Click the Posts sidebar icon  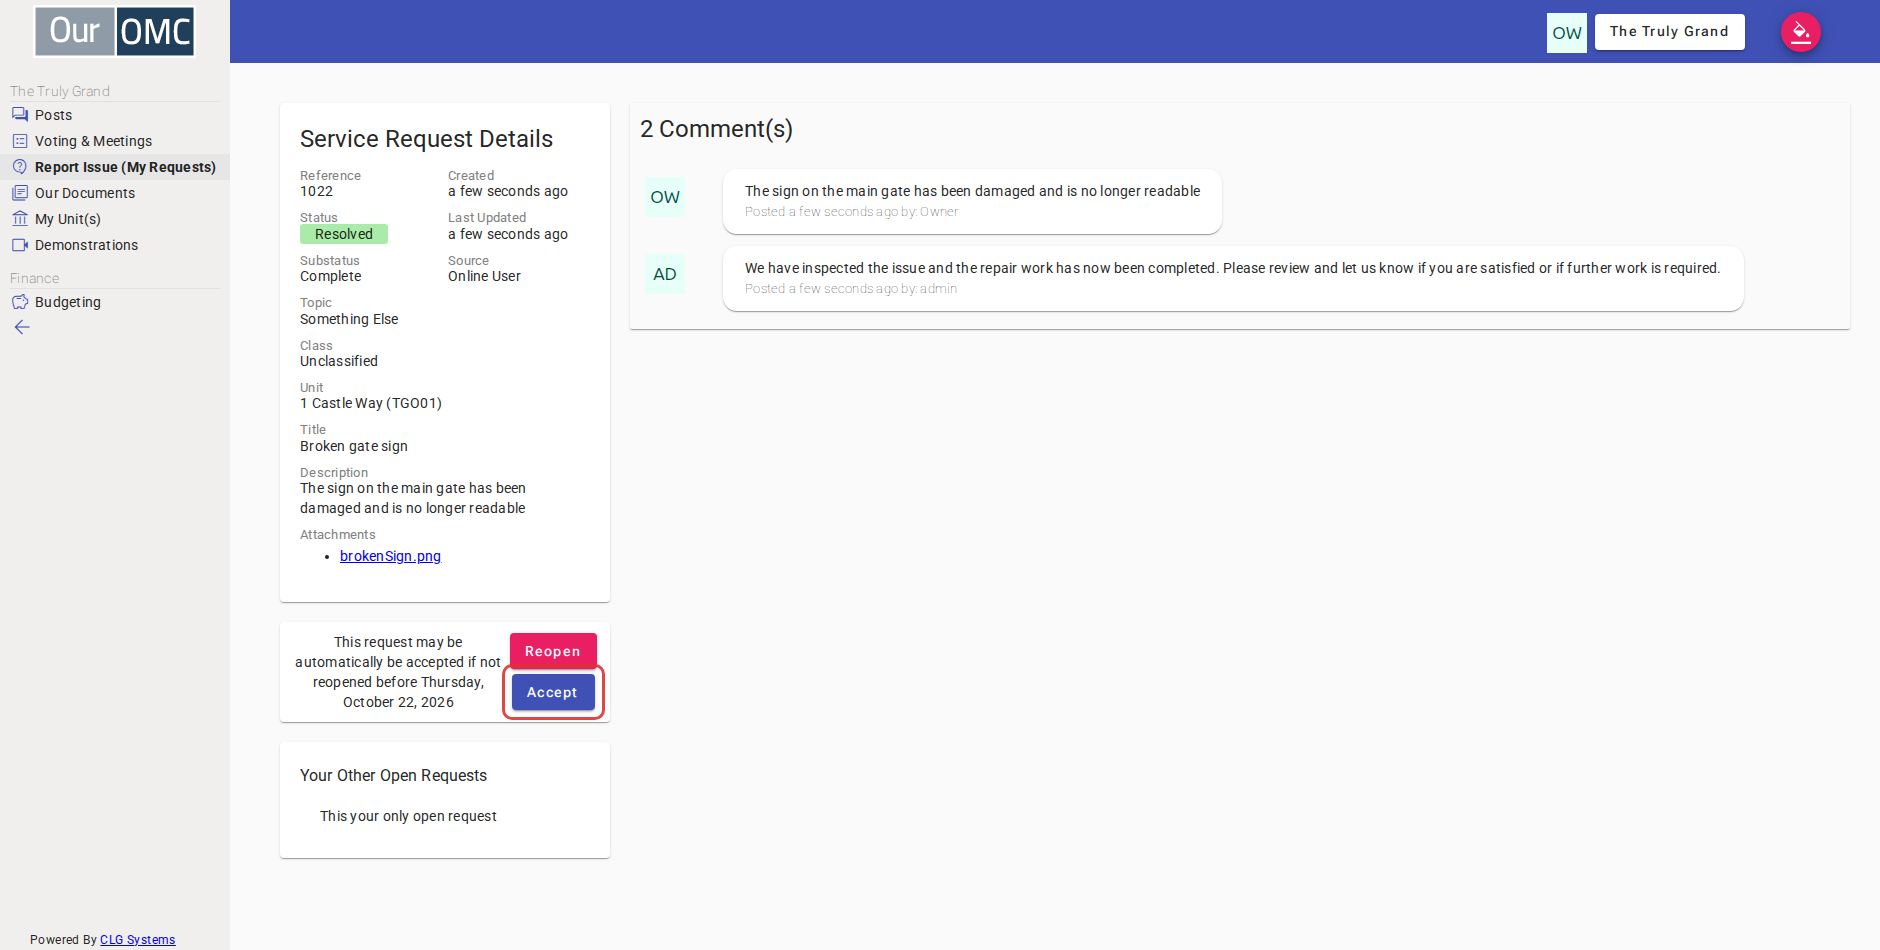(20, 115)
